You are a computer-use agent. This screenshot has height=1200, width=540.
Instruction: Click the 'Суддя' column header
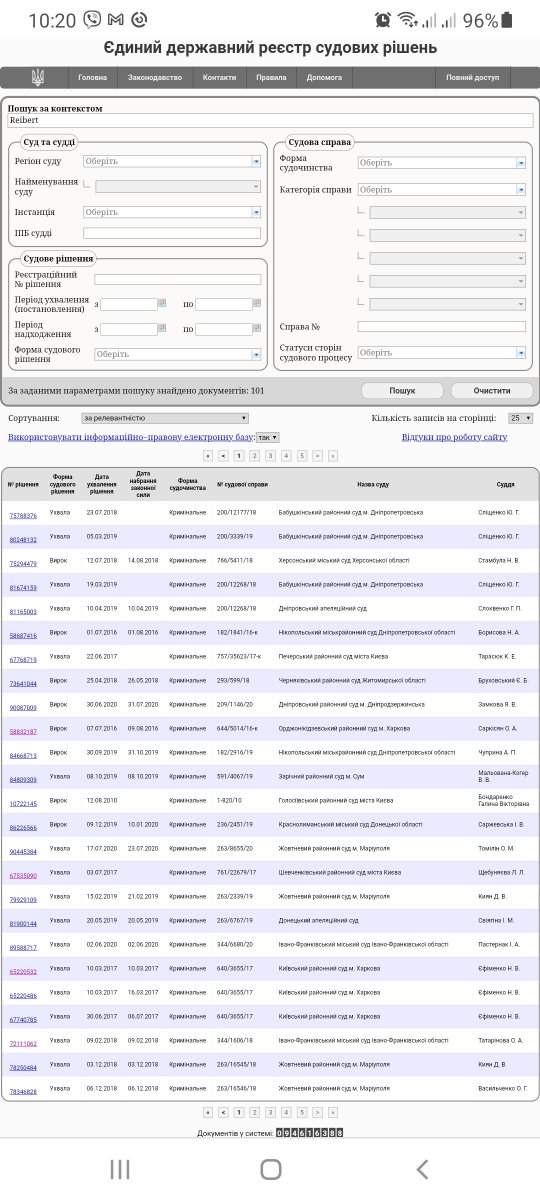tap(505, 484)
